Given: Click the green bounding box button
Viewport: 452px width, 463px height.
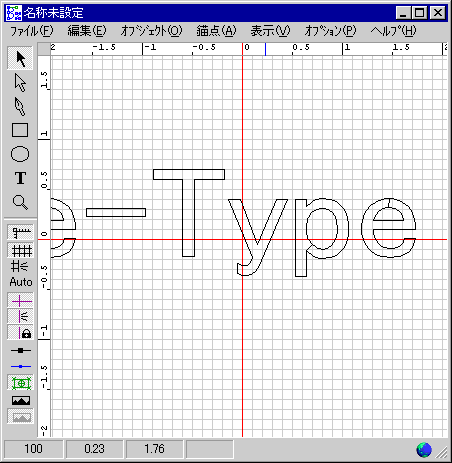Looking at the screenshot, I should tap(20, 383).
